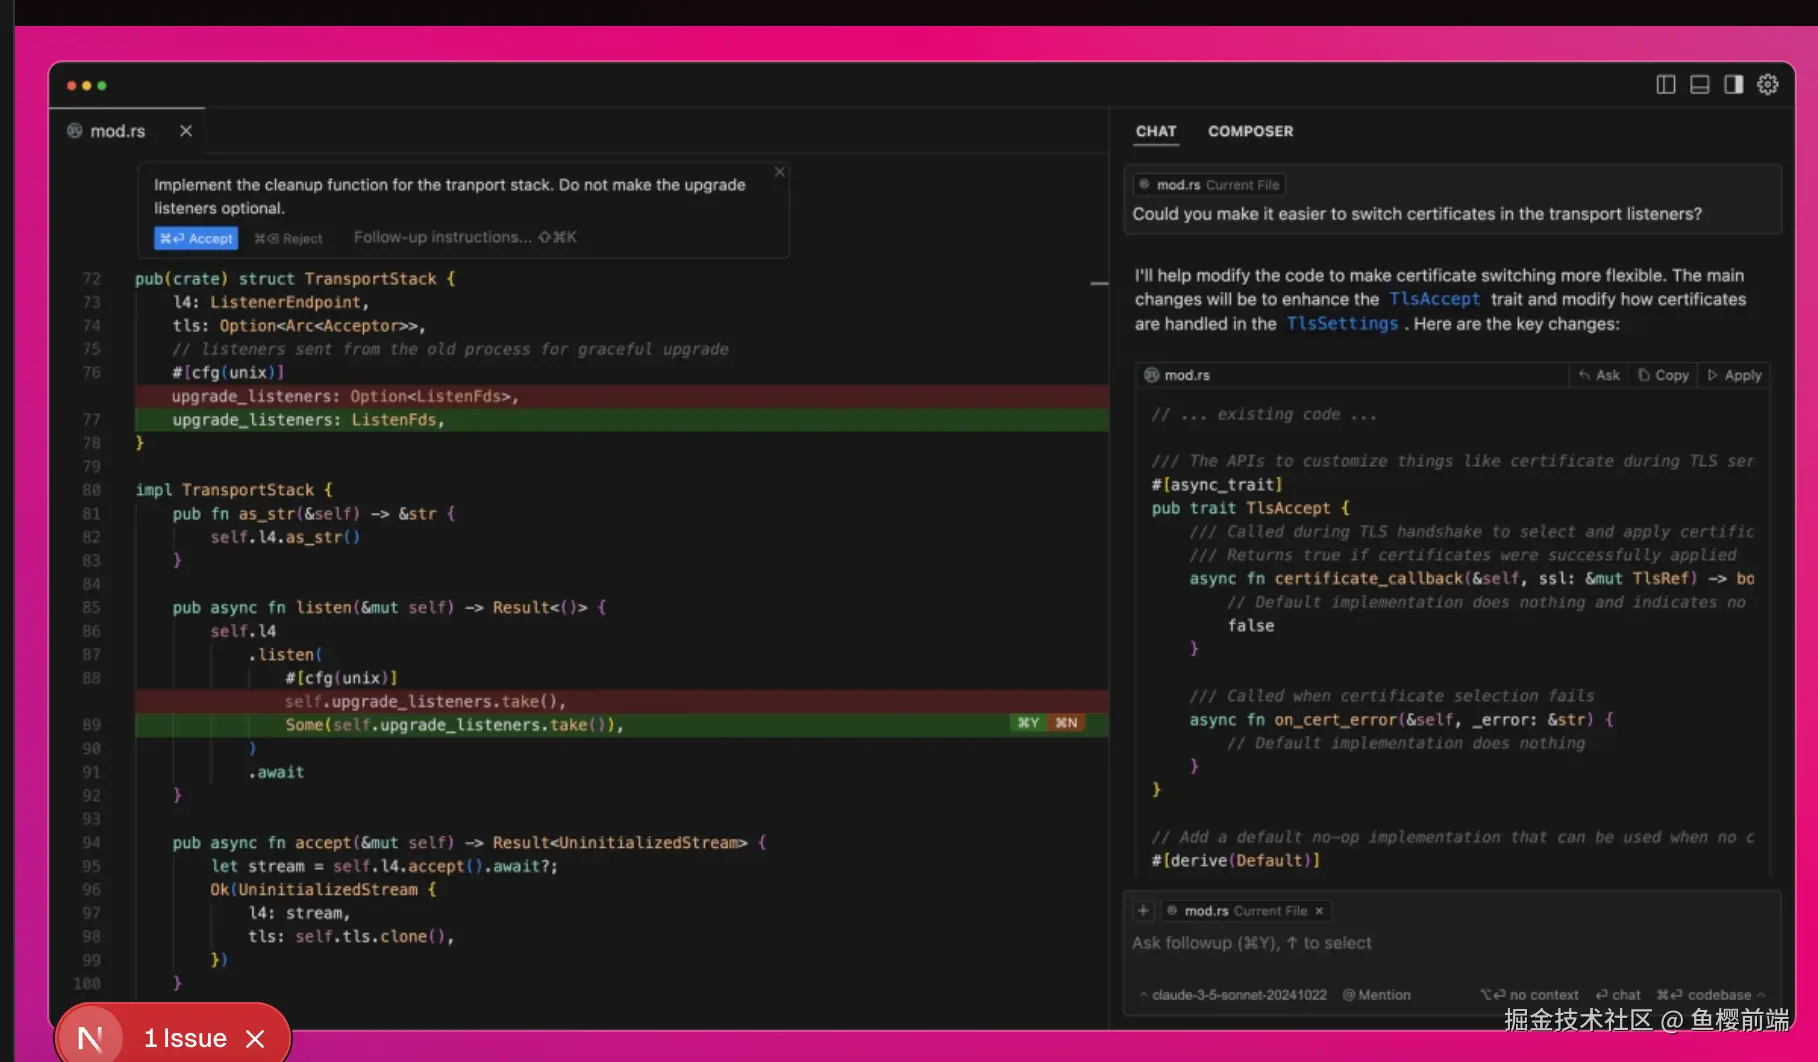This screenshot has width=1818, height=1062.
Task: Click 'pub trait TlsAccept {' in chat code
Action: pyautogui.click(x=1250, y=508)
